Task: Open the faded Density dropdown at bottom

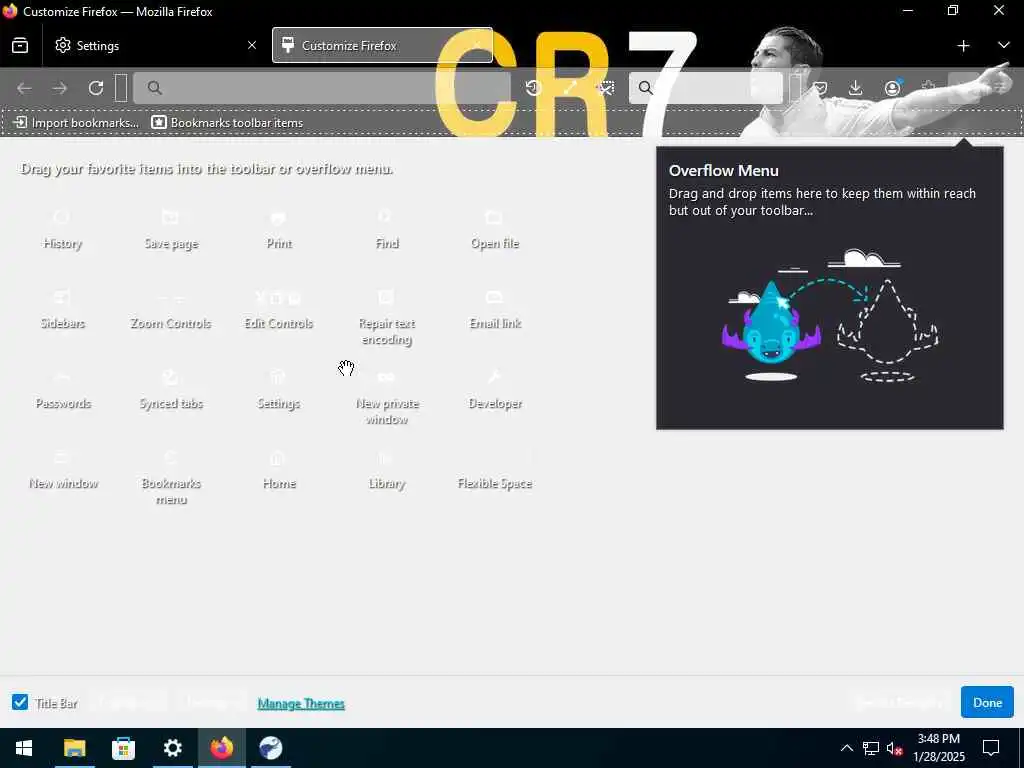Action: click(x=211, y=703)
